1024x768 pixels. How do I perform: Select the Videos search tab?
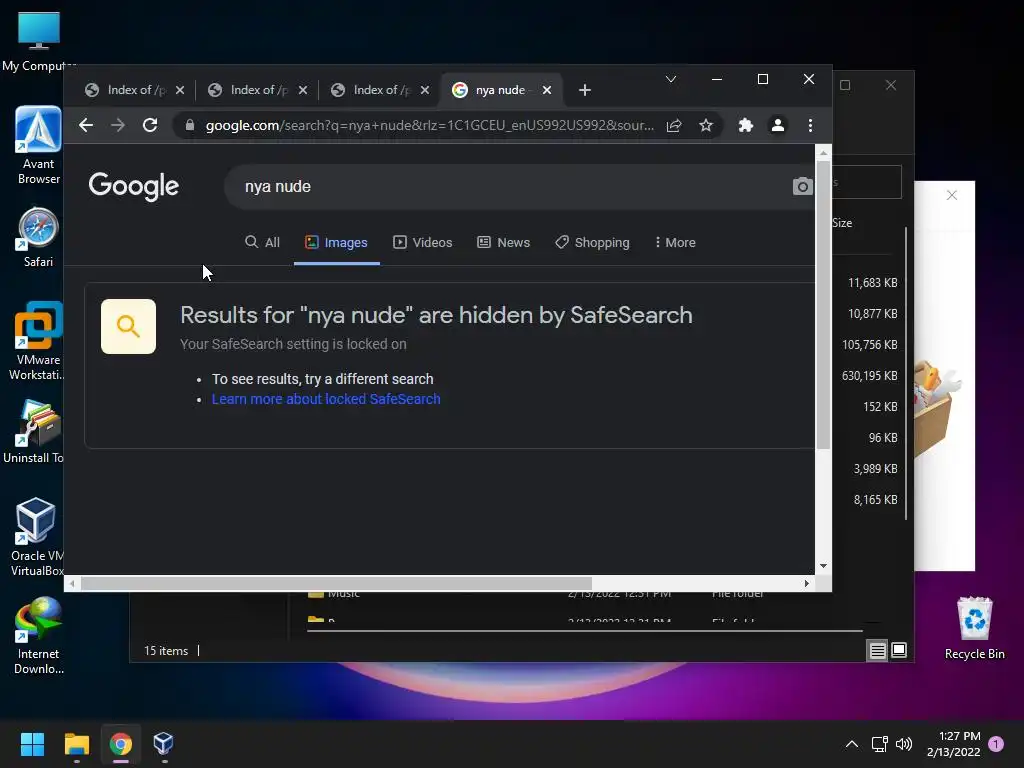(x=423, y=242)
